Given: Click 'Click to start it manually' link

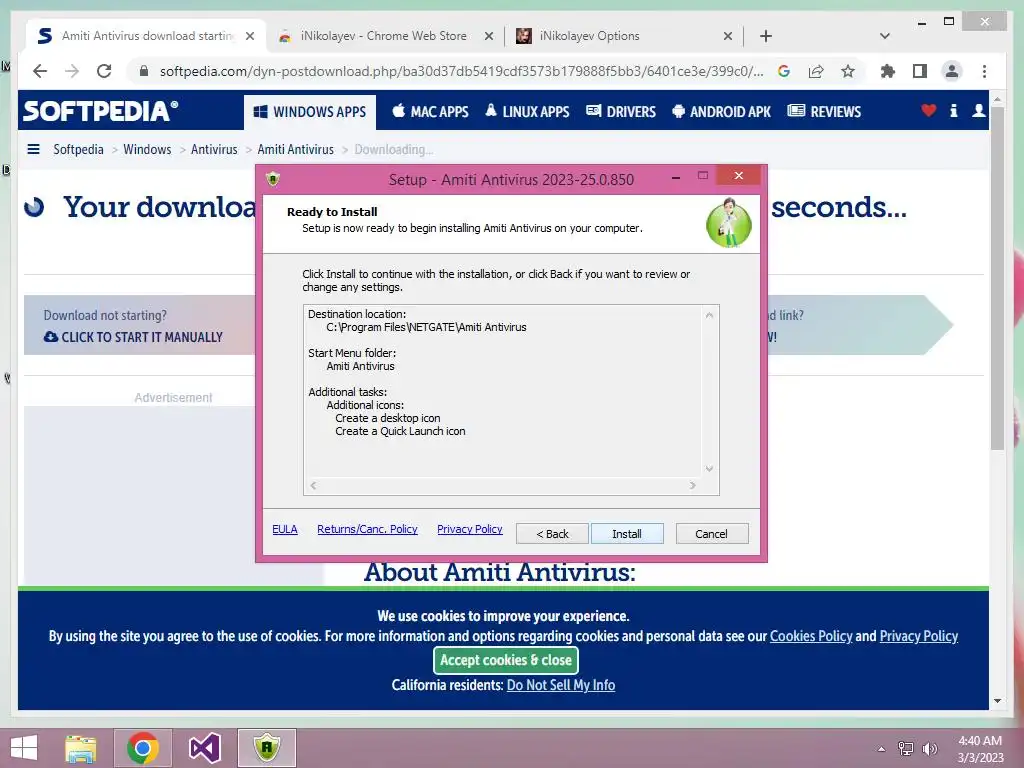Looking at the screenshot, I should pyautogui.click(x=133, y=337).
